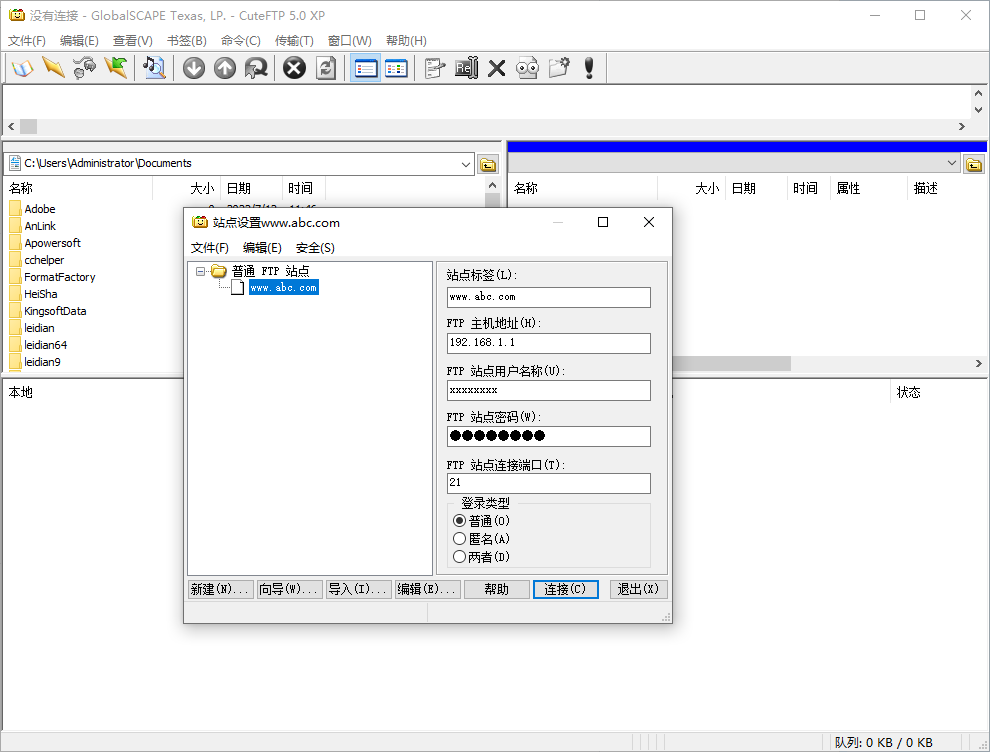Viewport: 990px width, 752px height.
Task: Click the Disconnect plug icon
Action: [x=85, y=68]
